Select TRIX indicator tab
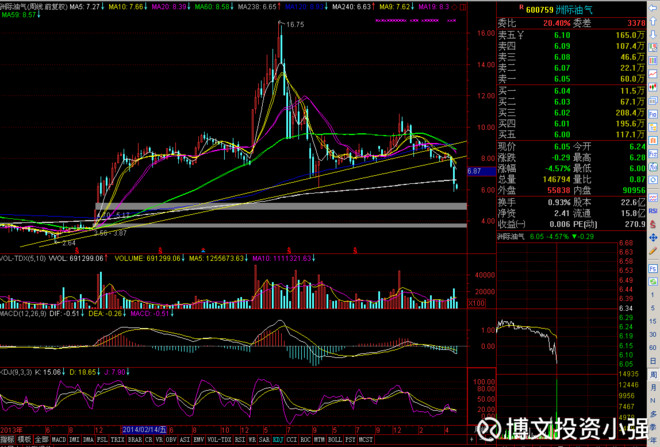This screenshot has width=660, height=447. click(x=117, y=440)
